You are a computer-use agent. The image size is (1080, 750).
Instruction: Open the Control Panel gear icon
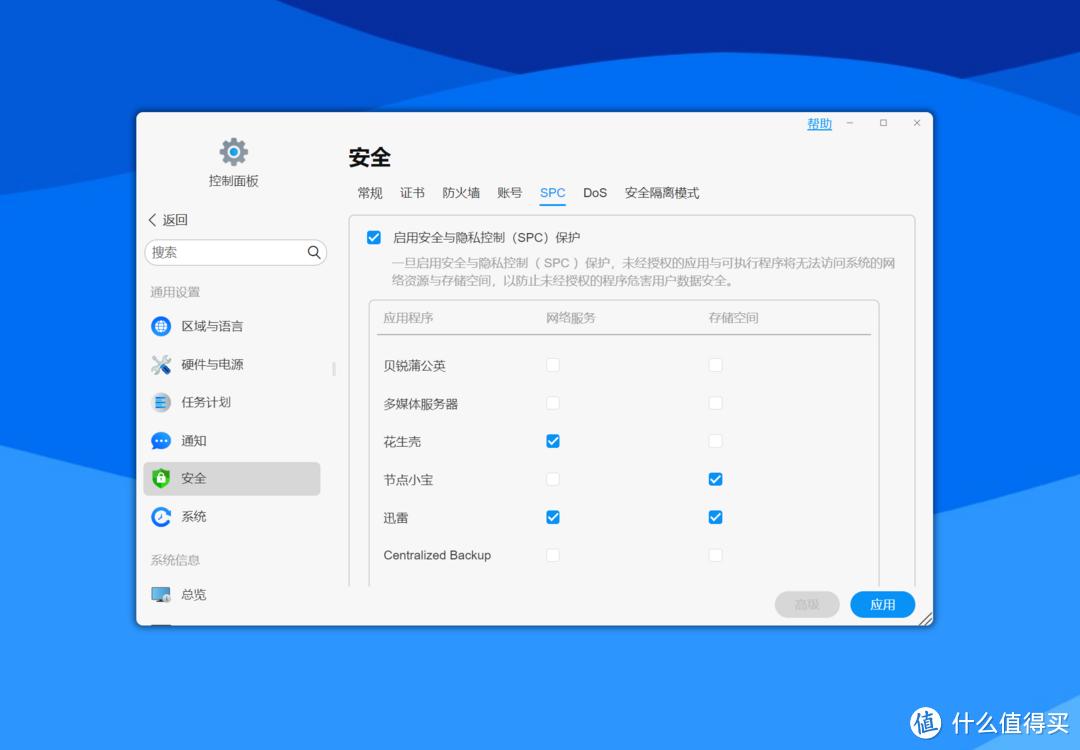[232, 150]
